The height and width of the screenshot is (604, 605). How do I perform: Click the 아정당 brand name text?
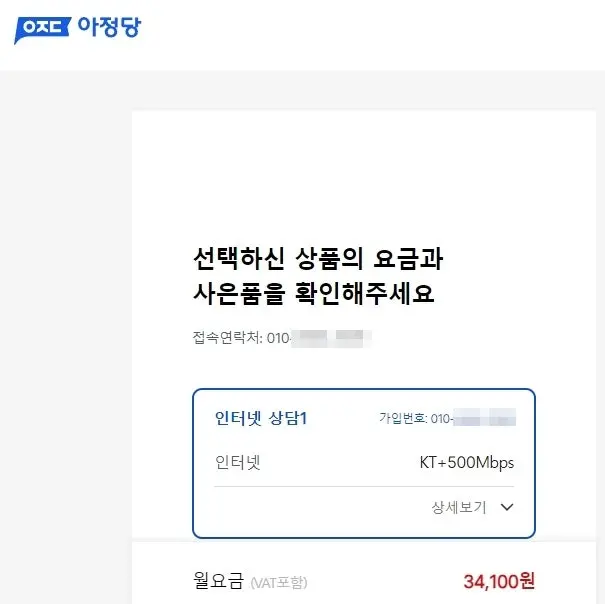pyautogui.click(x=109, y=27)
